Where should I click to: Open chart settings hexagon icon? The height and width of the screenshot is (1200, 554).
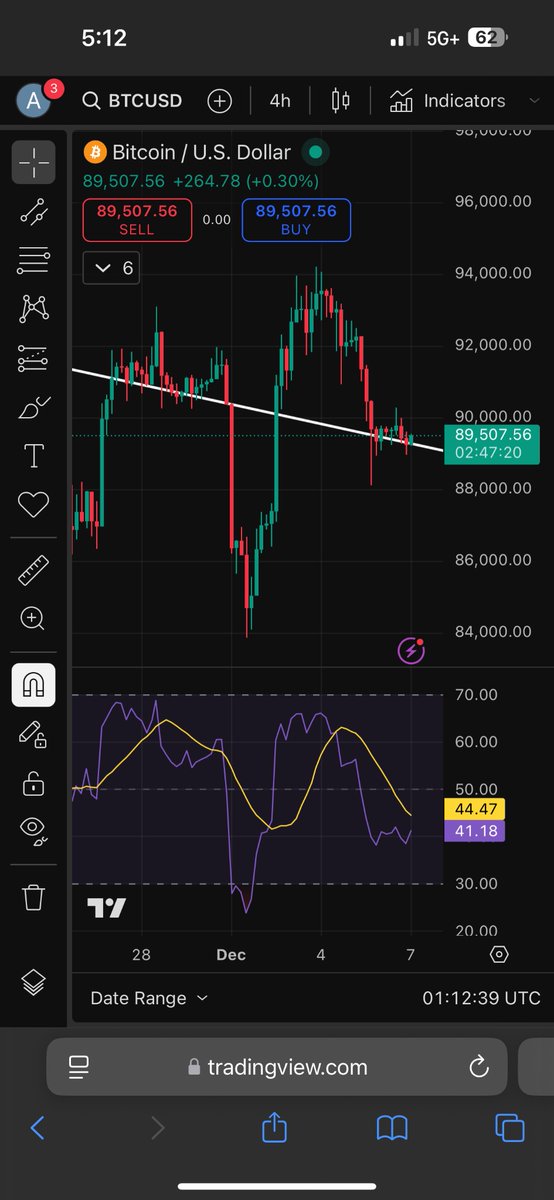click(x=499, y=954)
